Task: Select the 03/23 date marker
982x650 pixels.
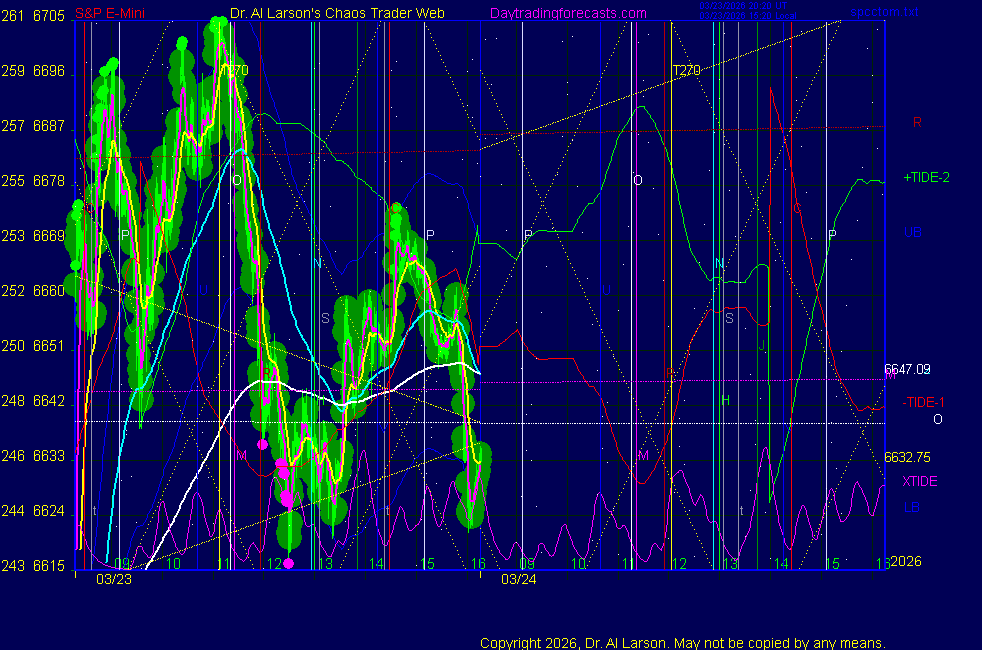Action: pyautogui.click(x=113, y=579)
